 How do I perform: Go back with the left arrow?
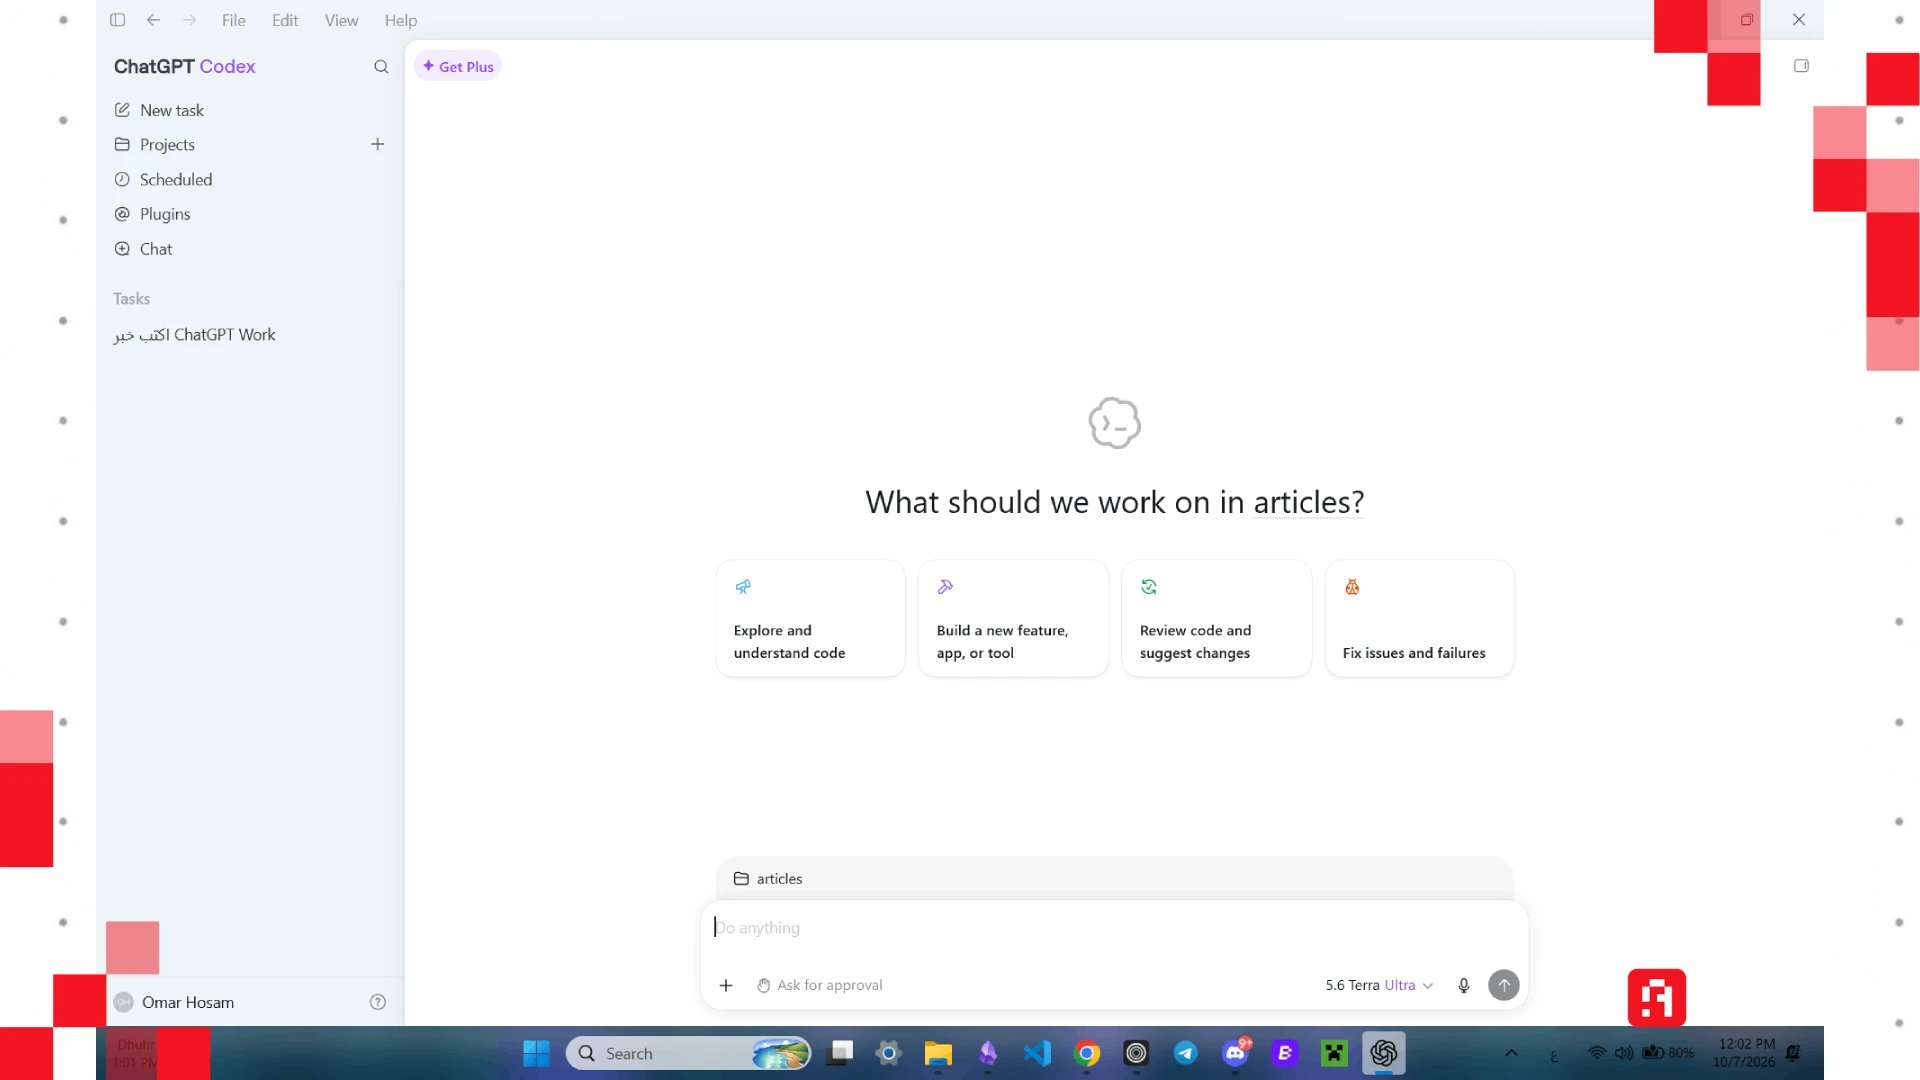coord(153,20)
